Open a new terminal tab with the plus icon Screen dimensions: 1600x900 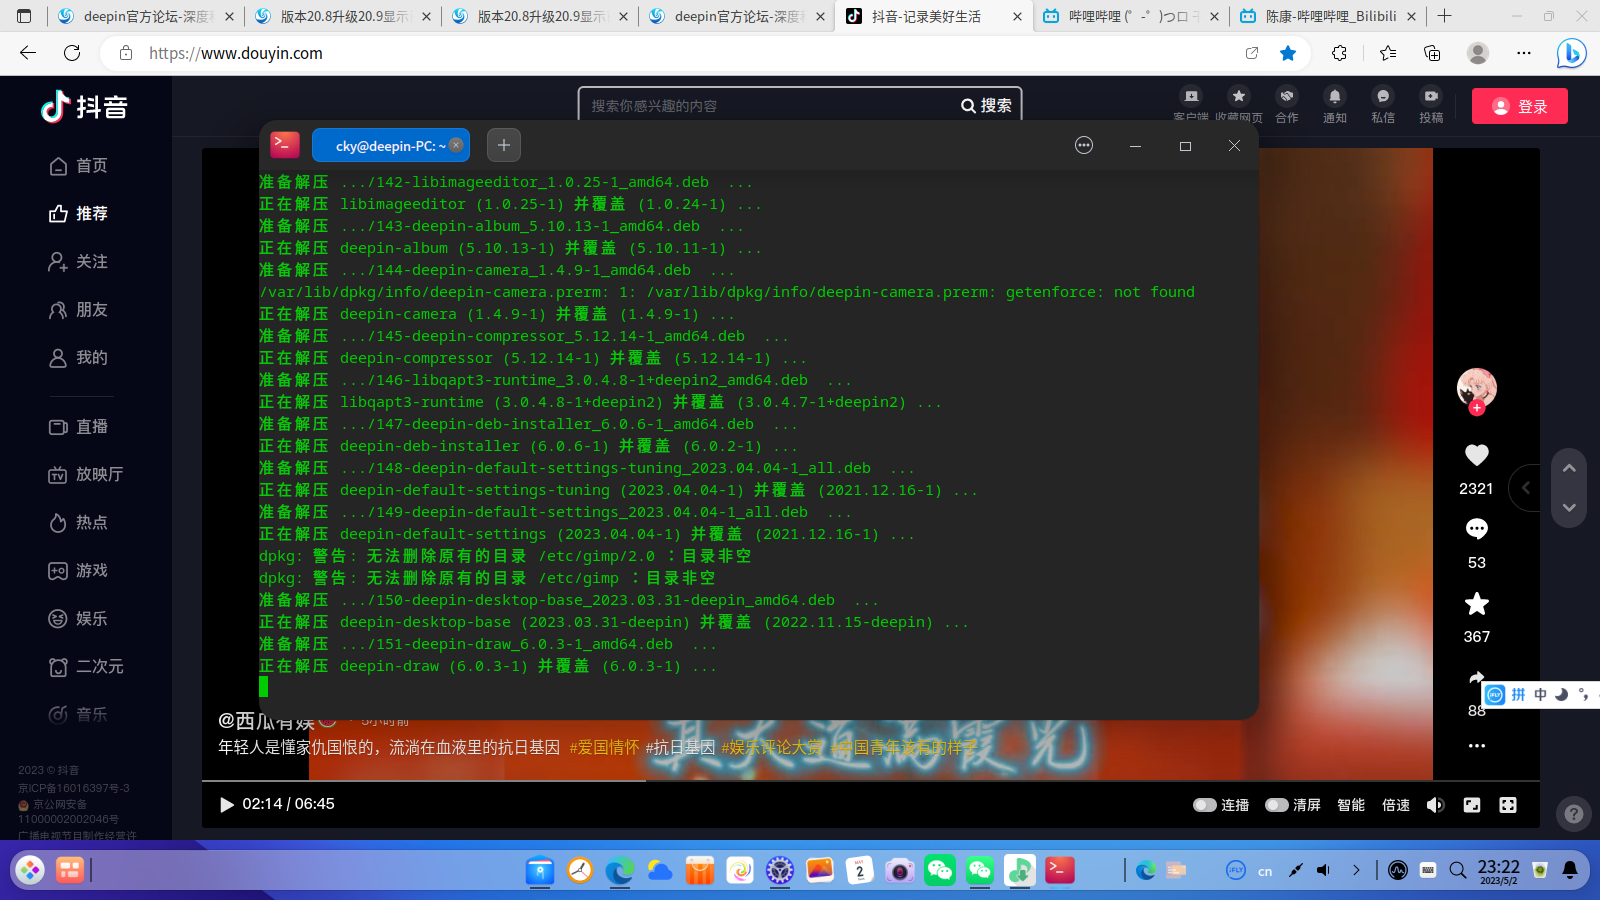coord(503,145)
